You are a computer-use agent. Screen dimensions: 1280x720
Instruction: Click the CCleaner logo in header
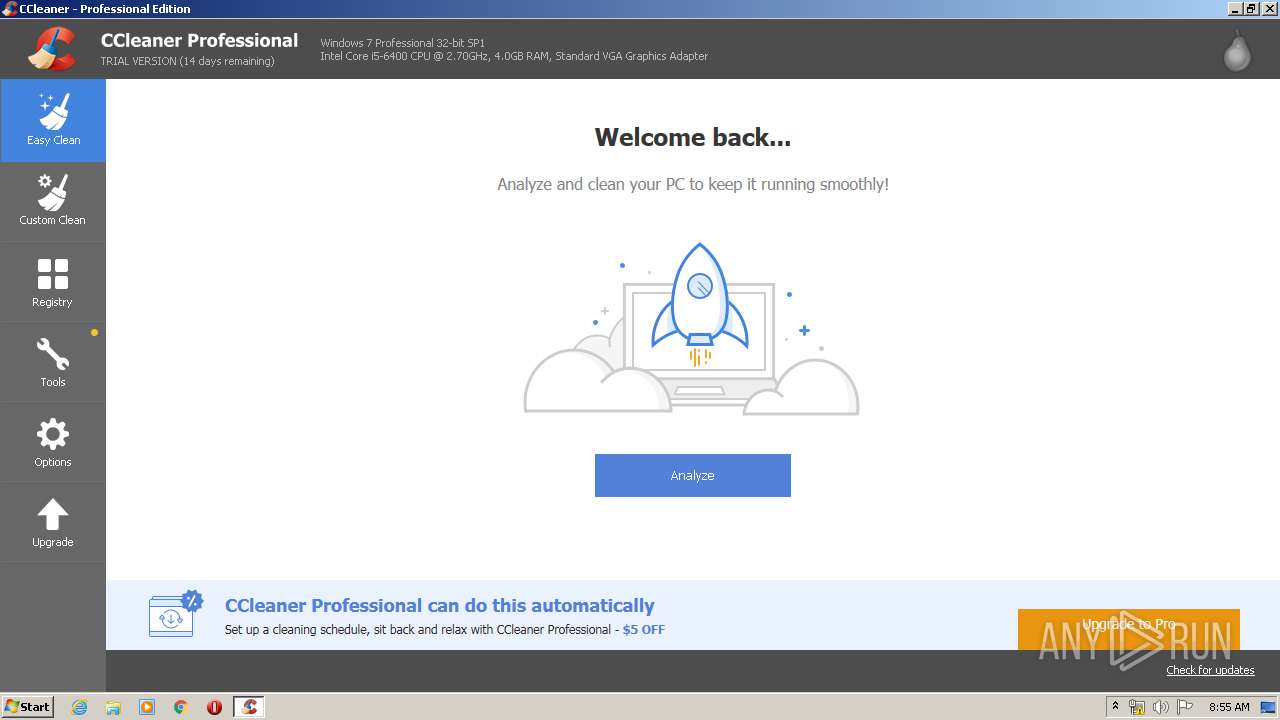click(52, 49)
